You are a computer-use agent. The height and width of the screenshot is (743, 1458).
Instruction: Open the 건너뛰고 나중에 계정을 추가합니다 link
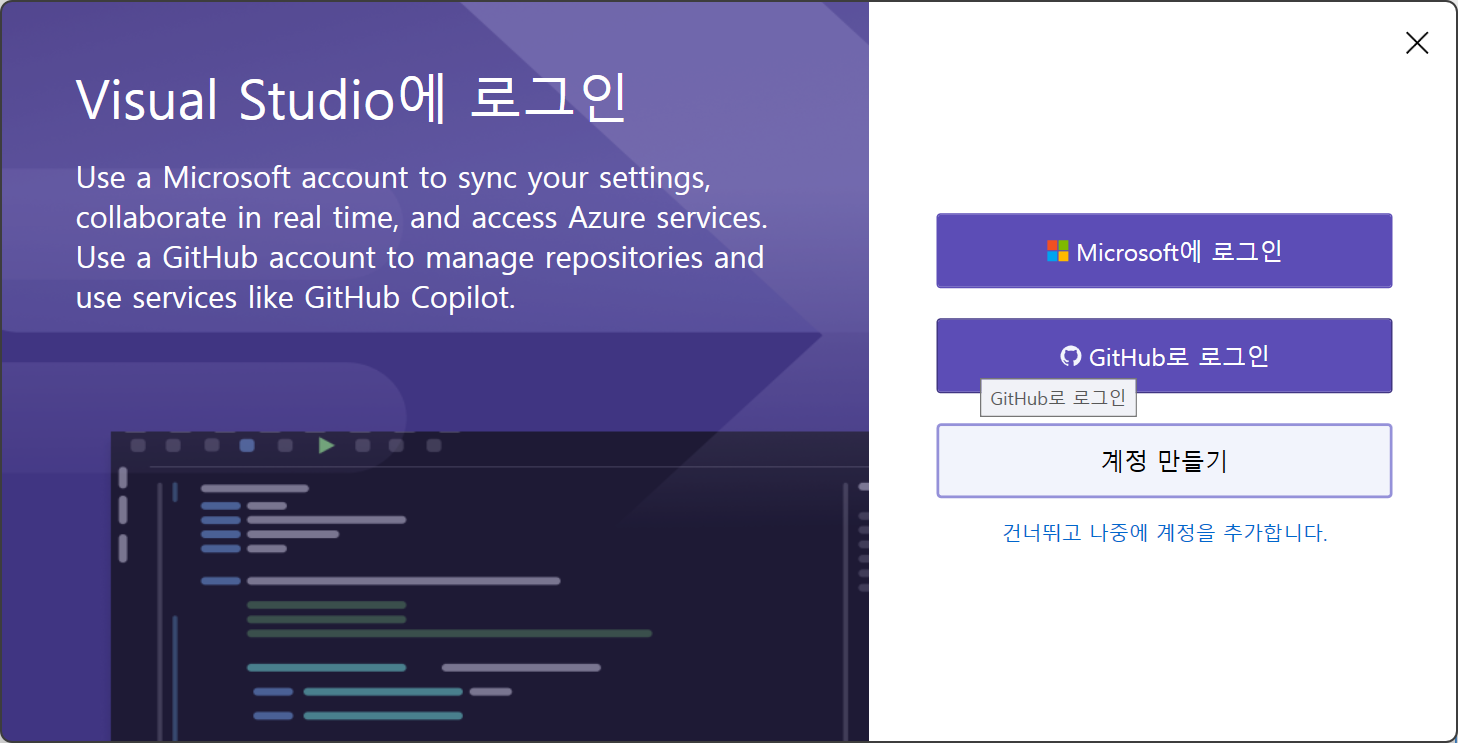[1165, 533]
